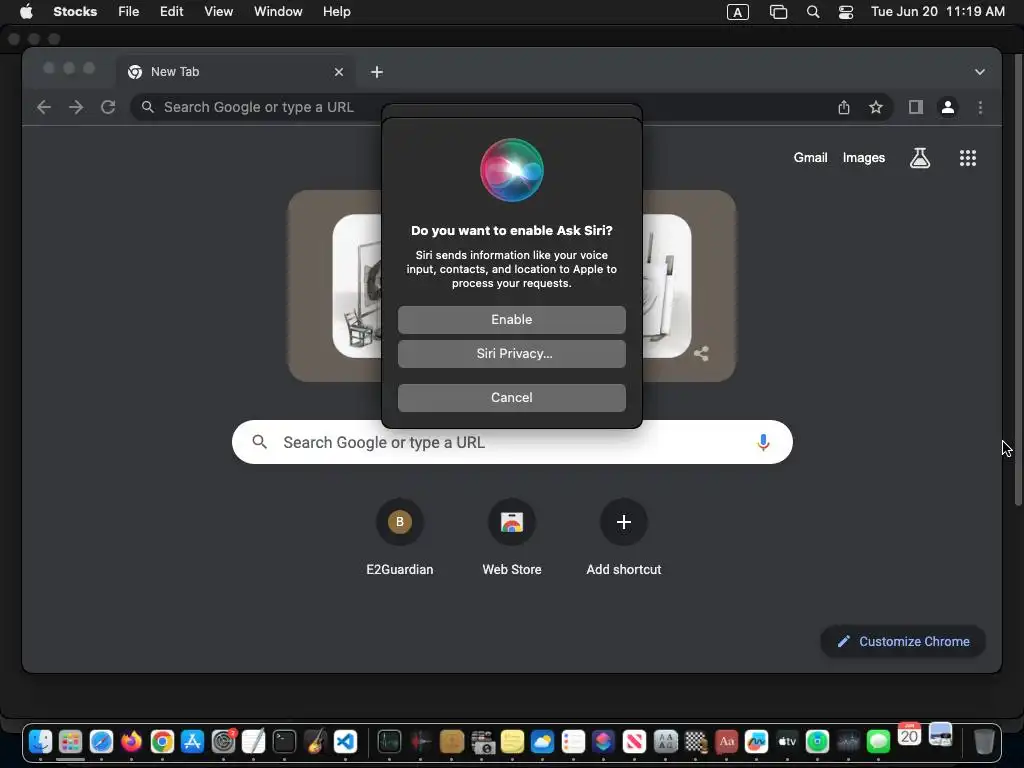
Task: Open TextEdit from the Dock
Action: 253,742
